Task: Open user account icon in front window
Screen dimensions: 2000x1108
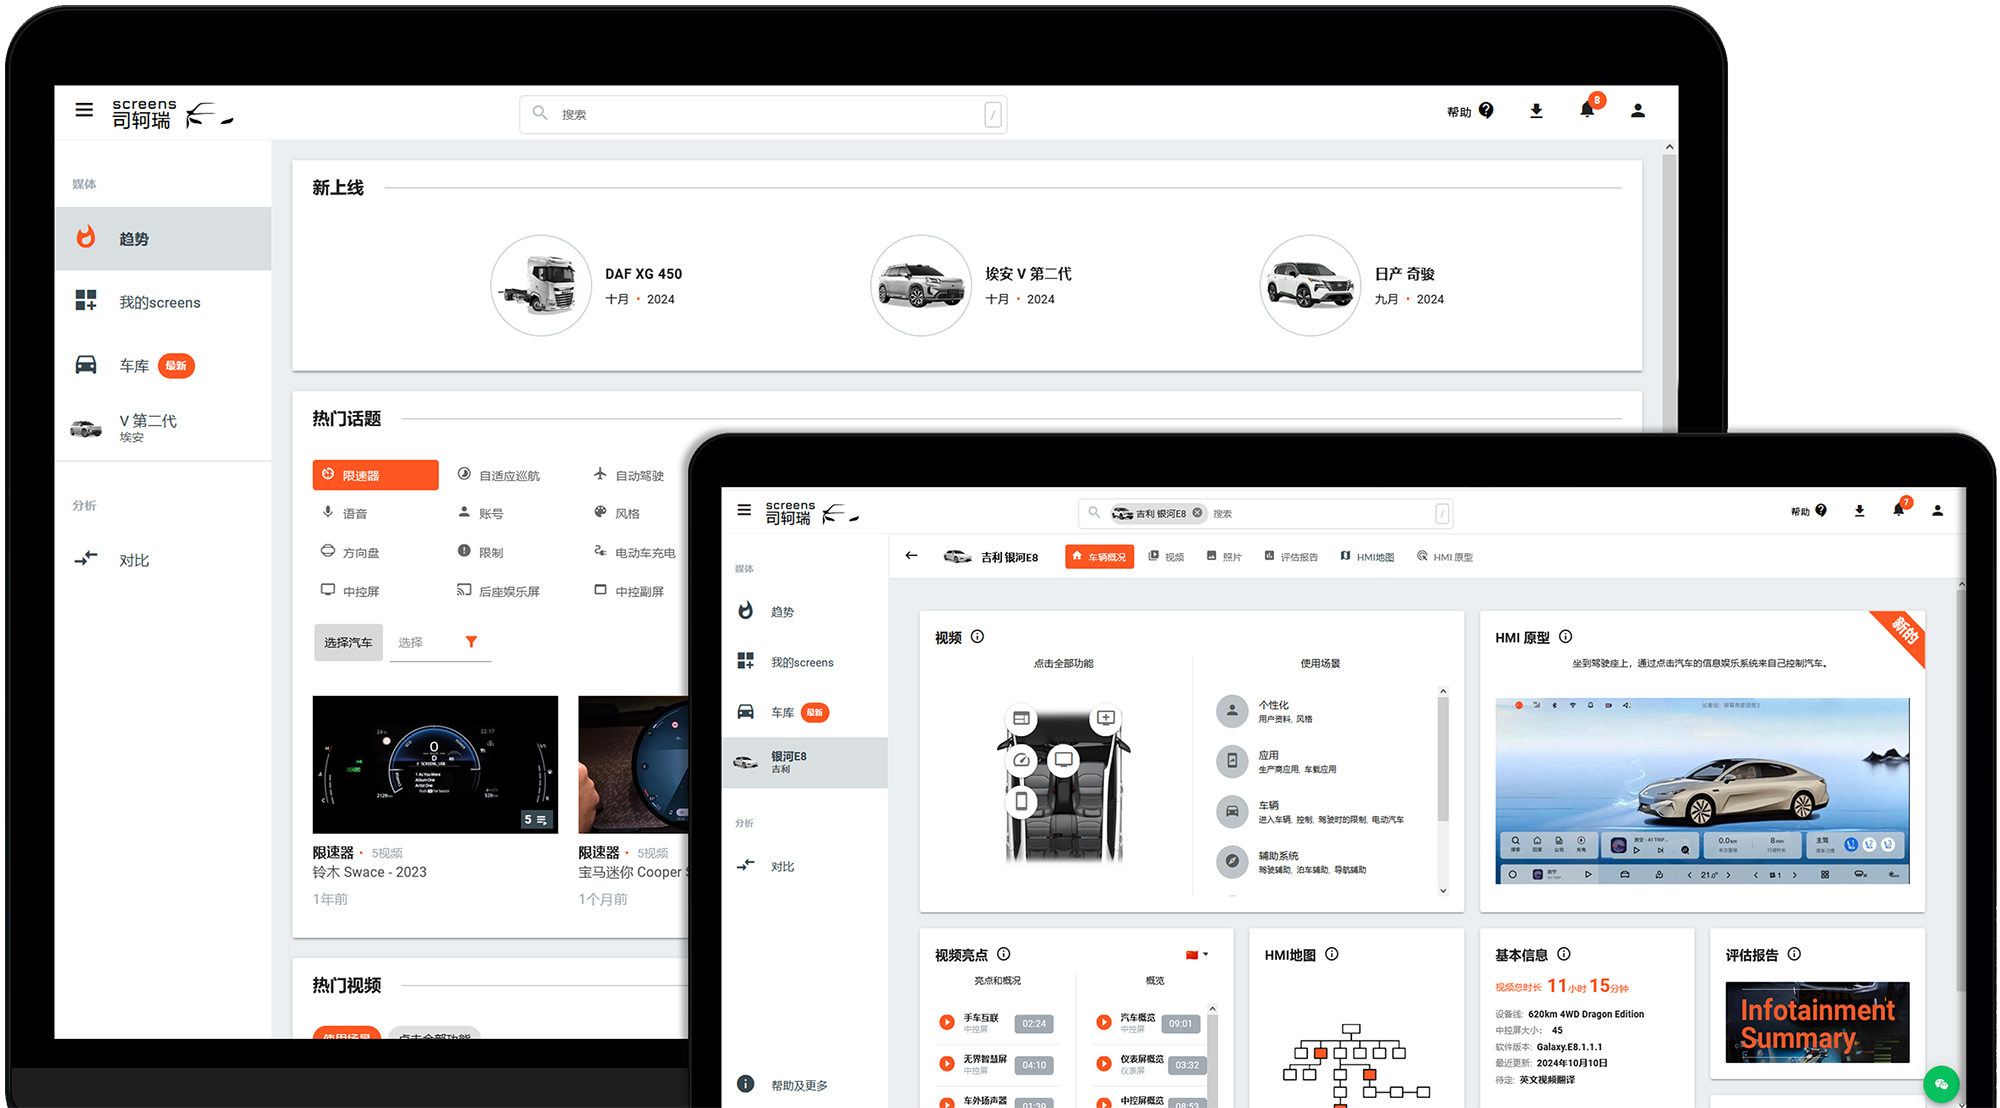Action: click(x=1938, y=511)
